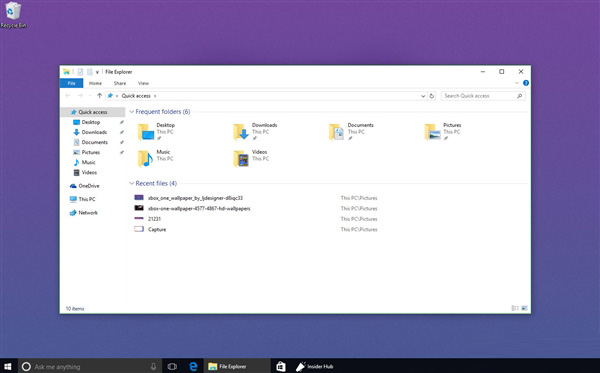Click the Cortana microphone icon
The width and height of the screenshot is (600, 373).
click(153, 366)
